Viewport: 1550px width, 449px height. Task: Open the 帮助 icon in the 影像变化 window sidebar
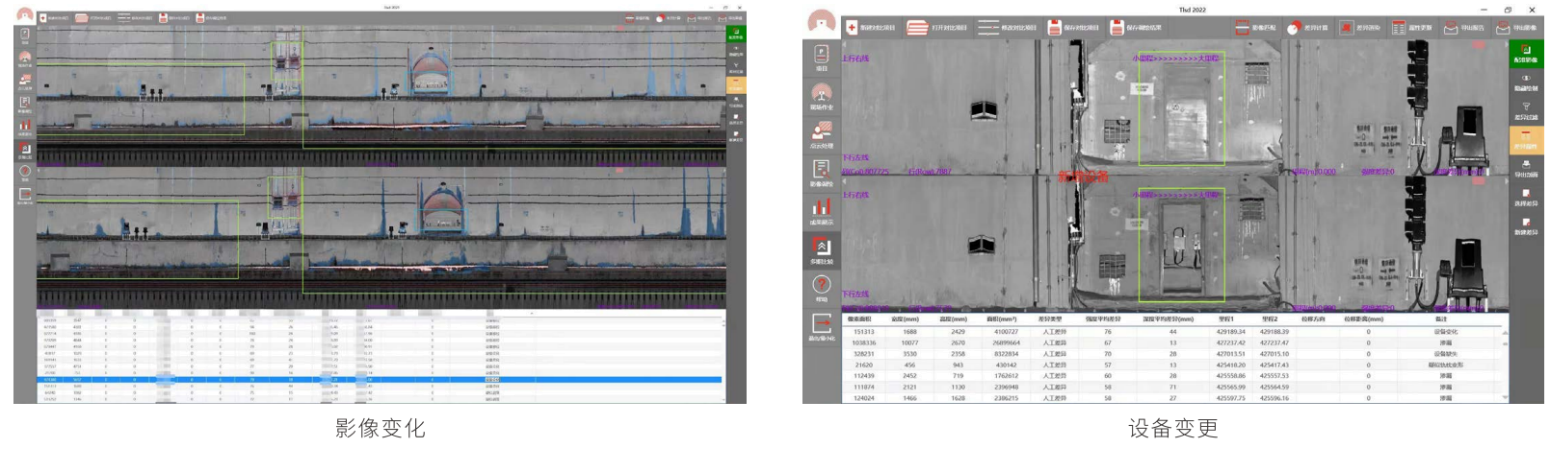click(24, 173)
